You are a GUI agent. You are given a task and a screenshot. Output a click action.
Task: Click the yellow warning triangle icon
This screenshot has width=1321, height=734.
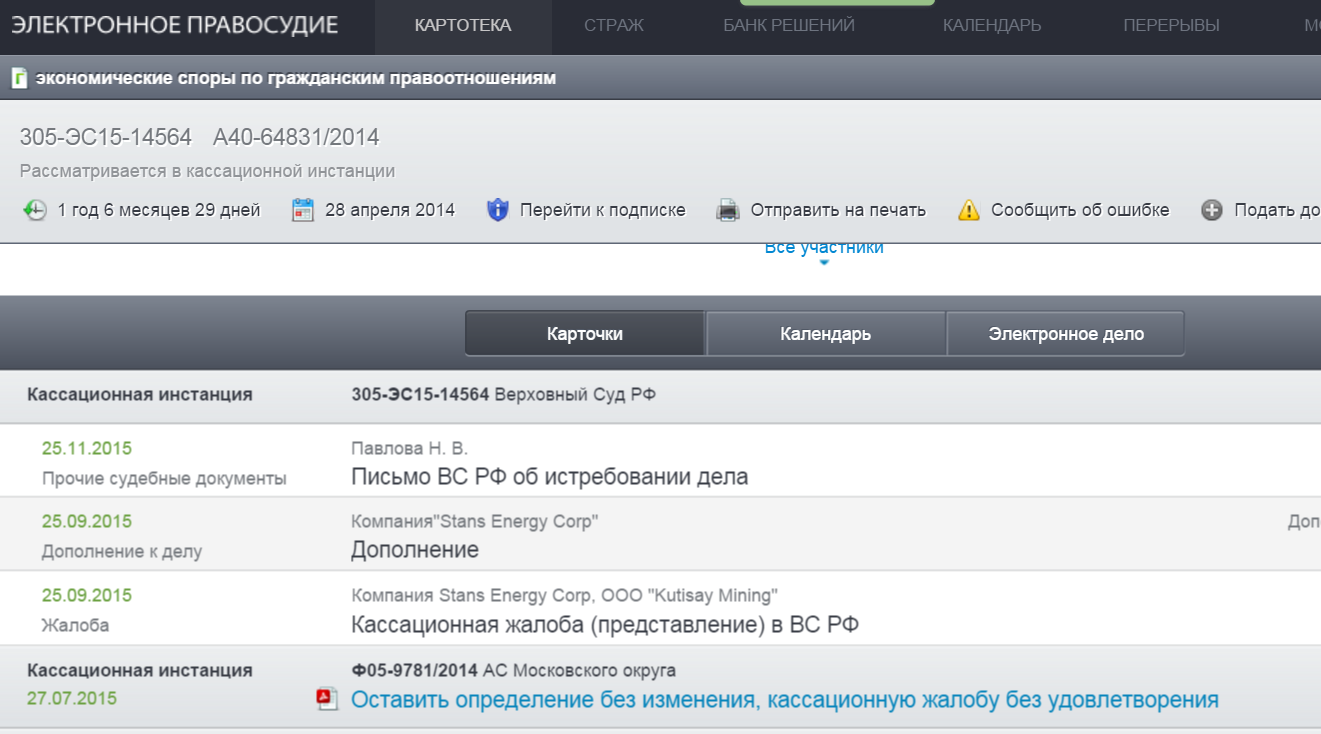coord(968,210)
